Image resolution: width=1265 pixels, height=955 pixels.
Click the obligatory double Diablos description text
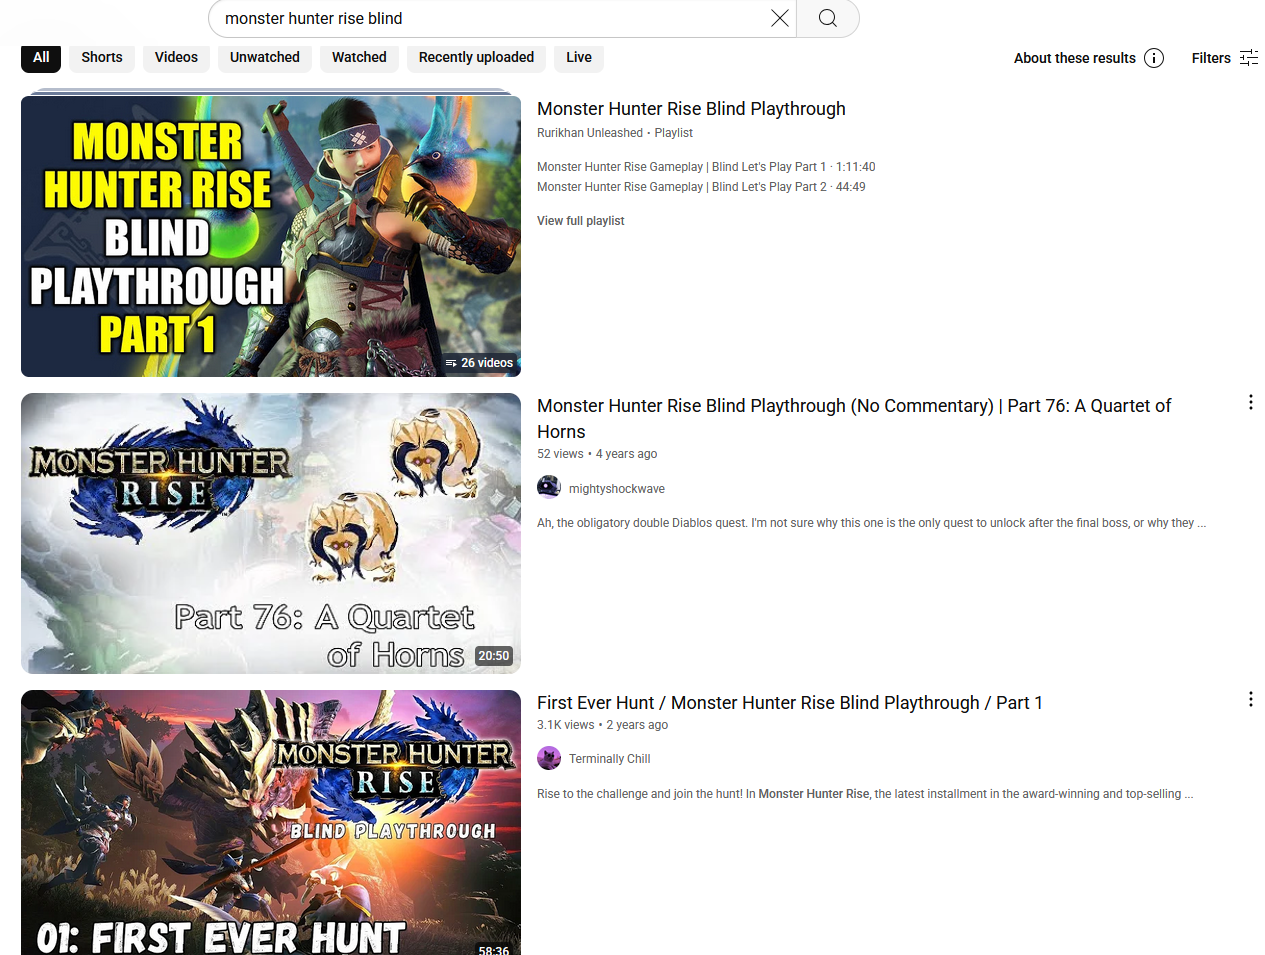pyautogui.click(x=871, y=523)
